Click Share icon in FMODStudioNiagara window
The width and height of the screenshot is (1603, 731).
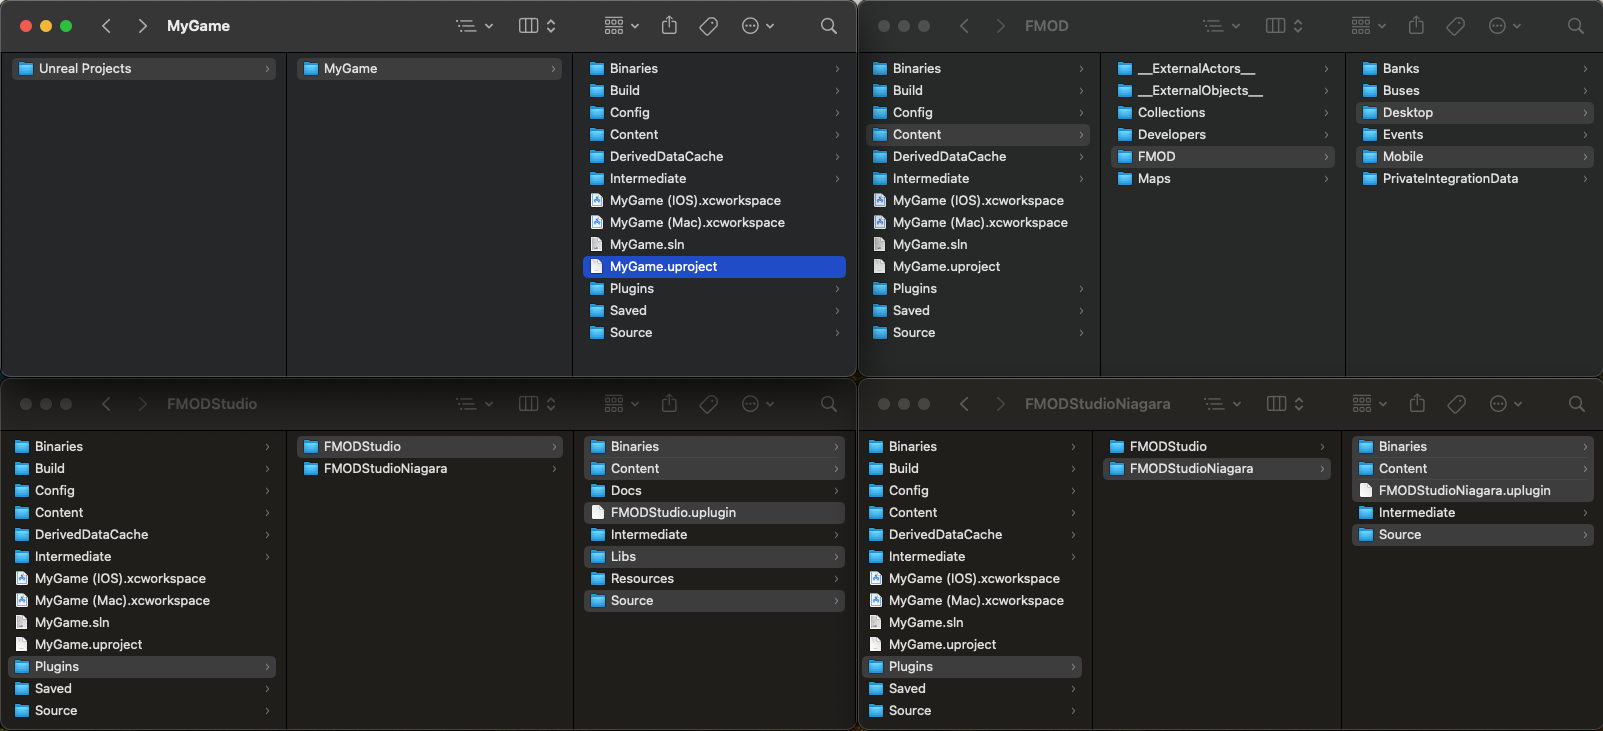click(1417, 404)
